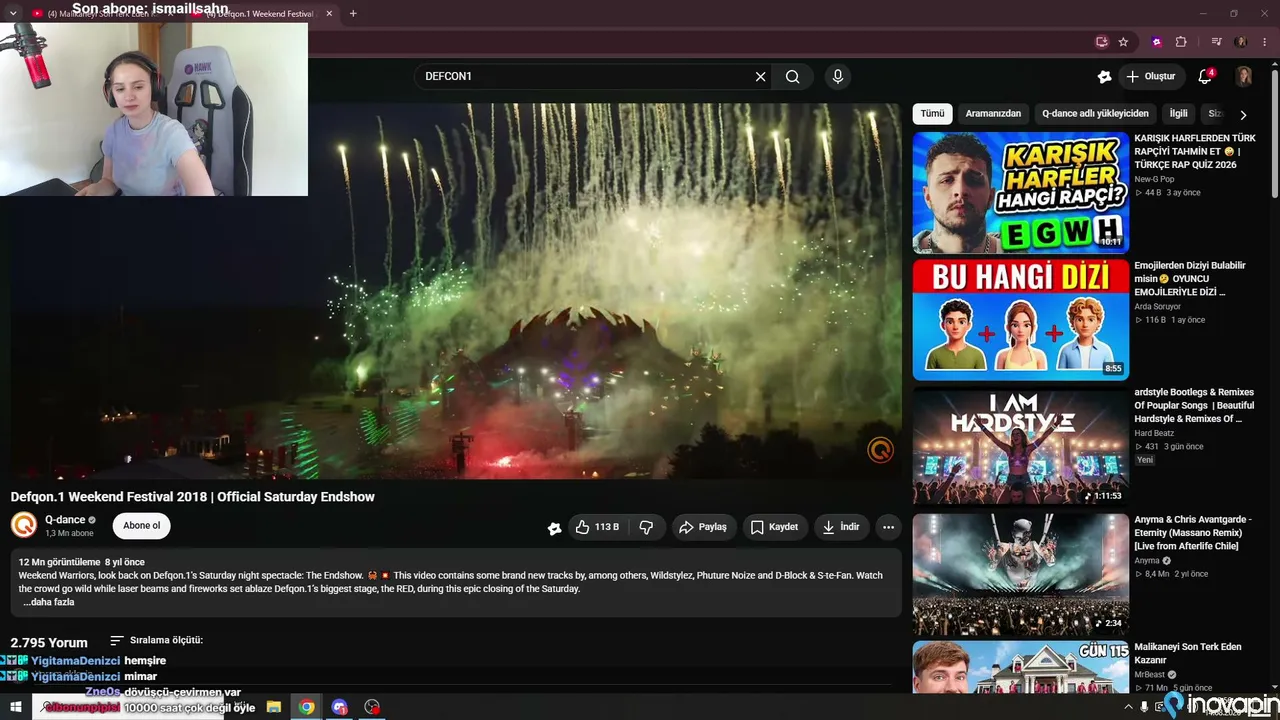The width and height of the screenshot is (1280, 720).
Task: Click the Paylaş share button
Action: (703, 527)
